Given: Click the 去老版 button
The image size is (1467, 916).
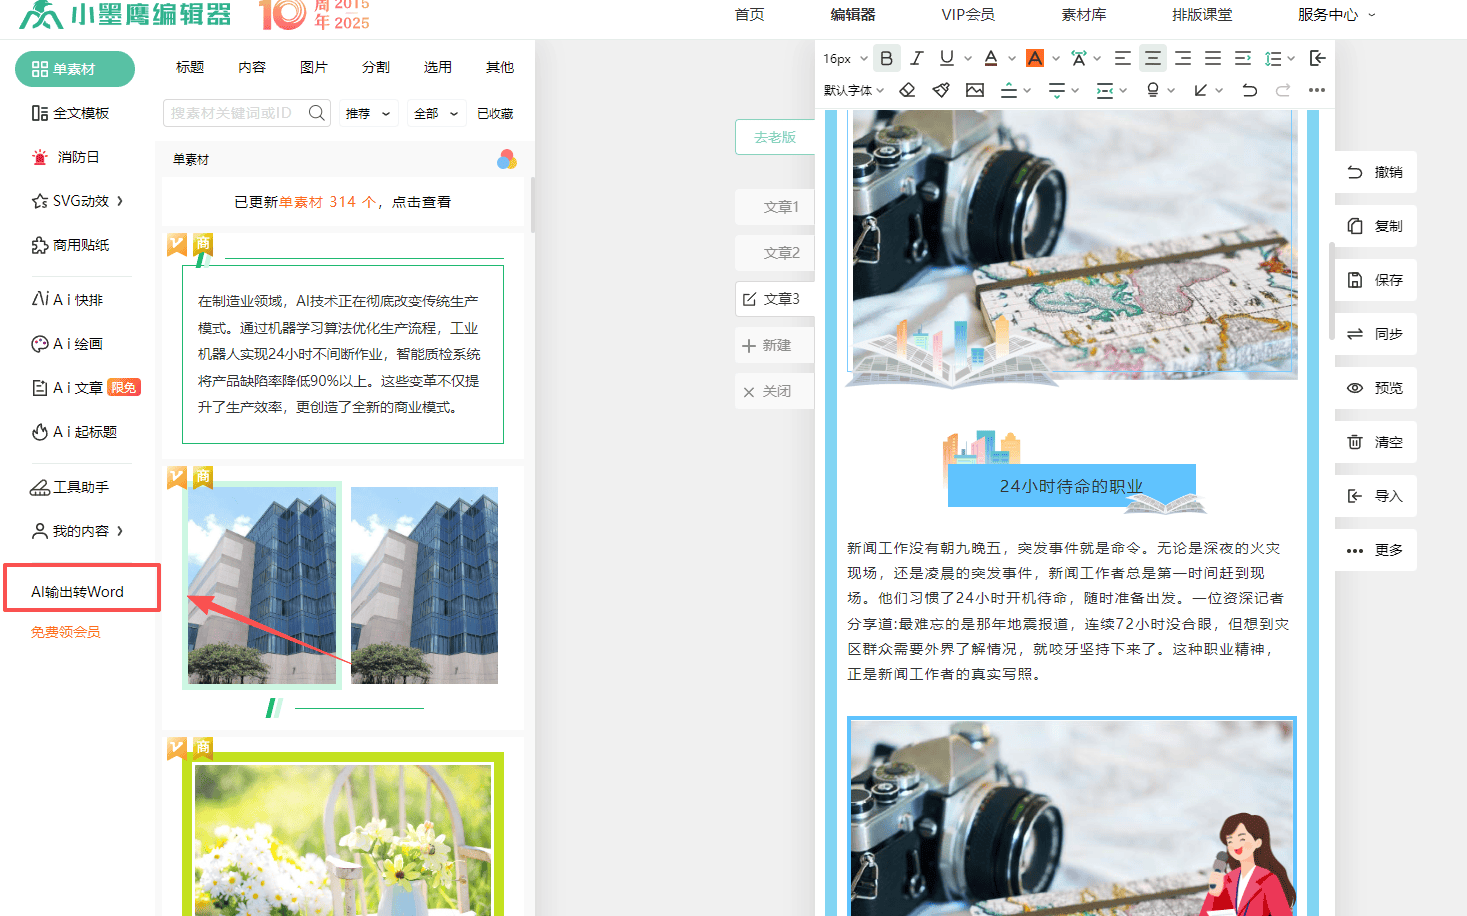Looking at the screenshot, I should tap(775, 137).
